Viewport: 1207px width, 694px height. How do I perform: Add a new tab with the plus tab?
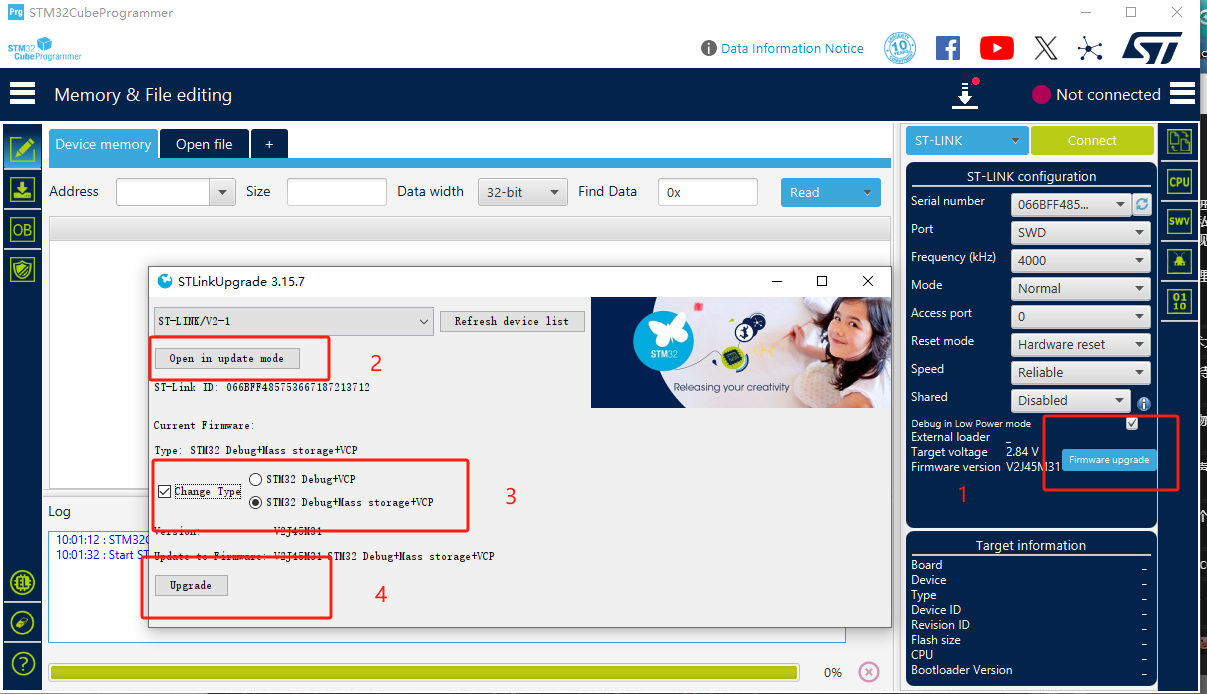click(269, 144)
